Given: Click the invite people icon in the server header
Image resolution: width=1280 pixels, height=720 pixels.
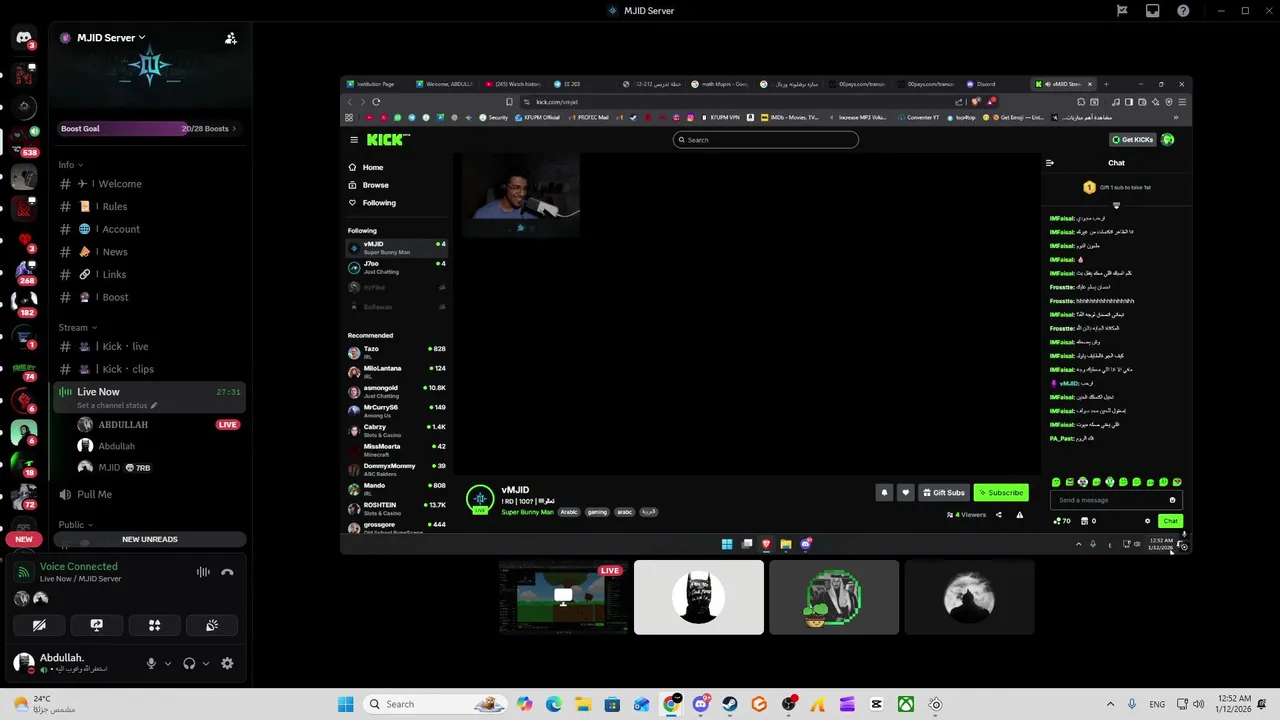Looking at the screenshot, I should [231, 38].
